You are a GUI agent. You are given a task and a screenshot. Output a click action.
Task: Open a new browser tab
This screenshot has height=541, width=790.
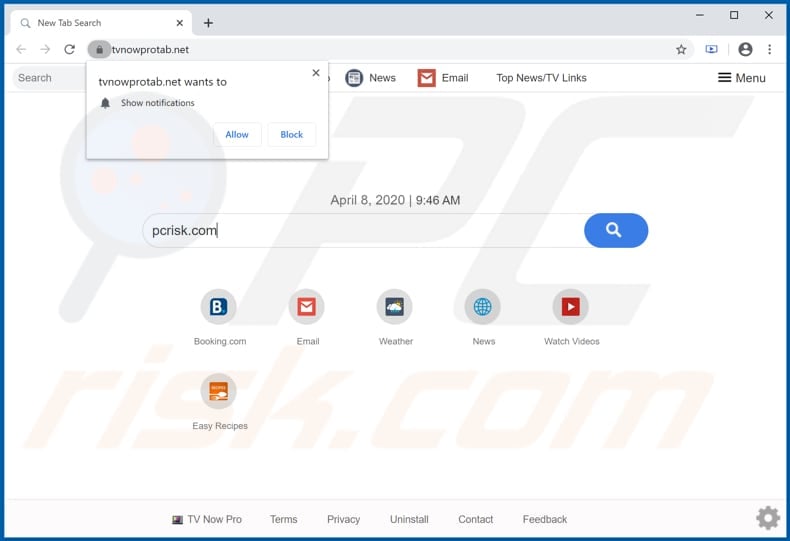(208, 23)
